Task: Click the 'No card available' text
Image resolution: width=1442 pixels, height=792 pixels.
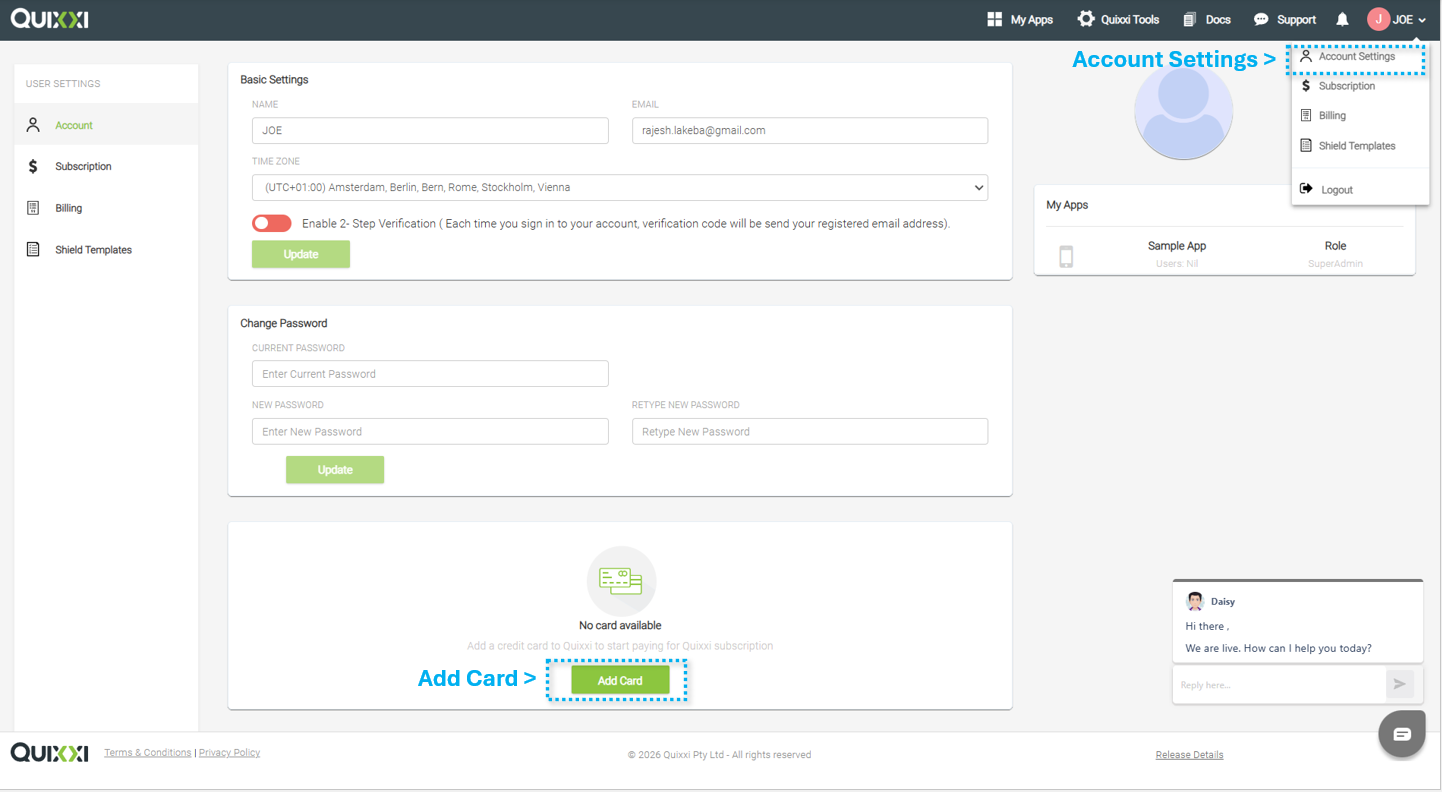Action: [620, 625]
